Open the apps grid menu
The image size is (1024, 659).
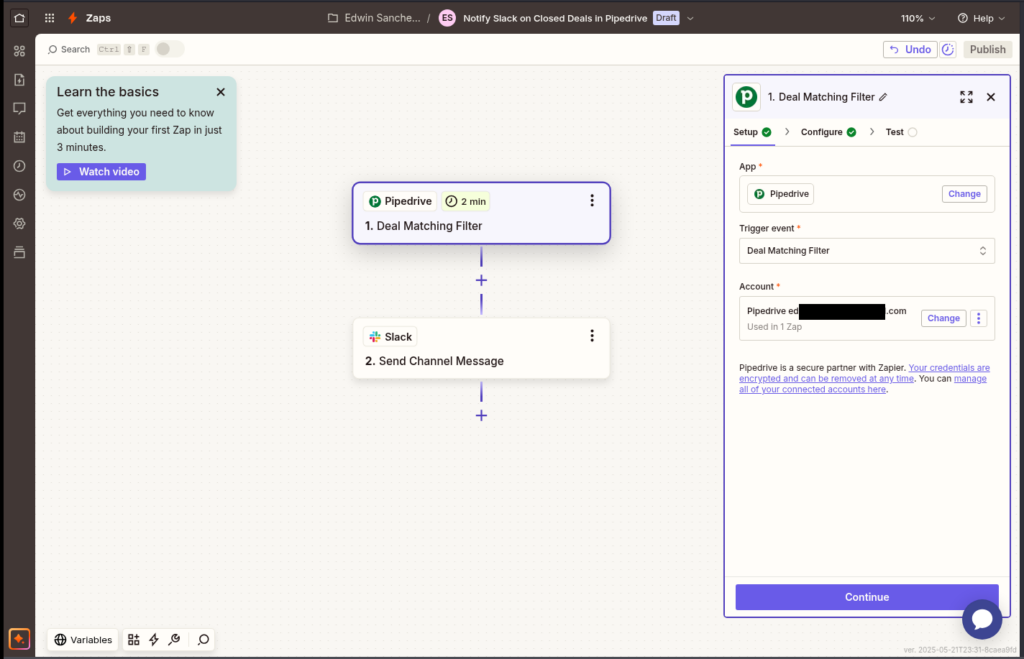pos(50,18)
